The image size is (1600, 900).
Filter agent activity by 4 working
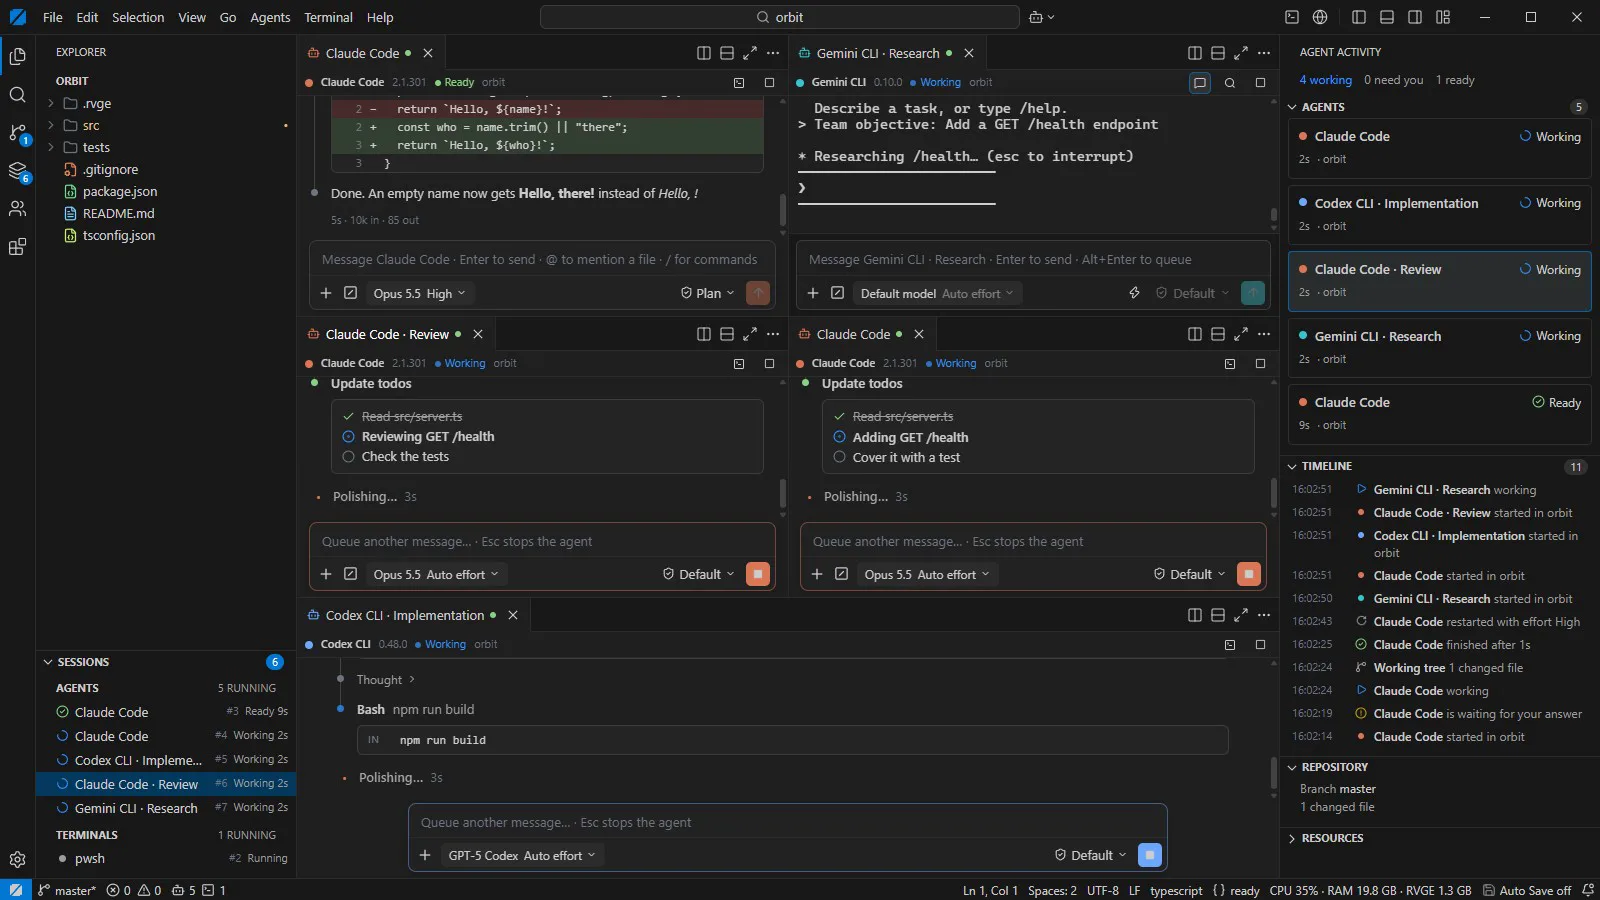coord(1325,80)
